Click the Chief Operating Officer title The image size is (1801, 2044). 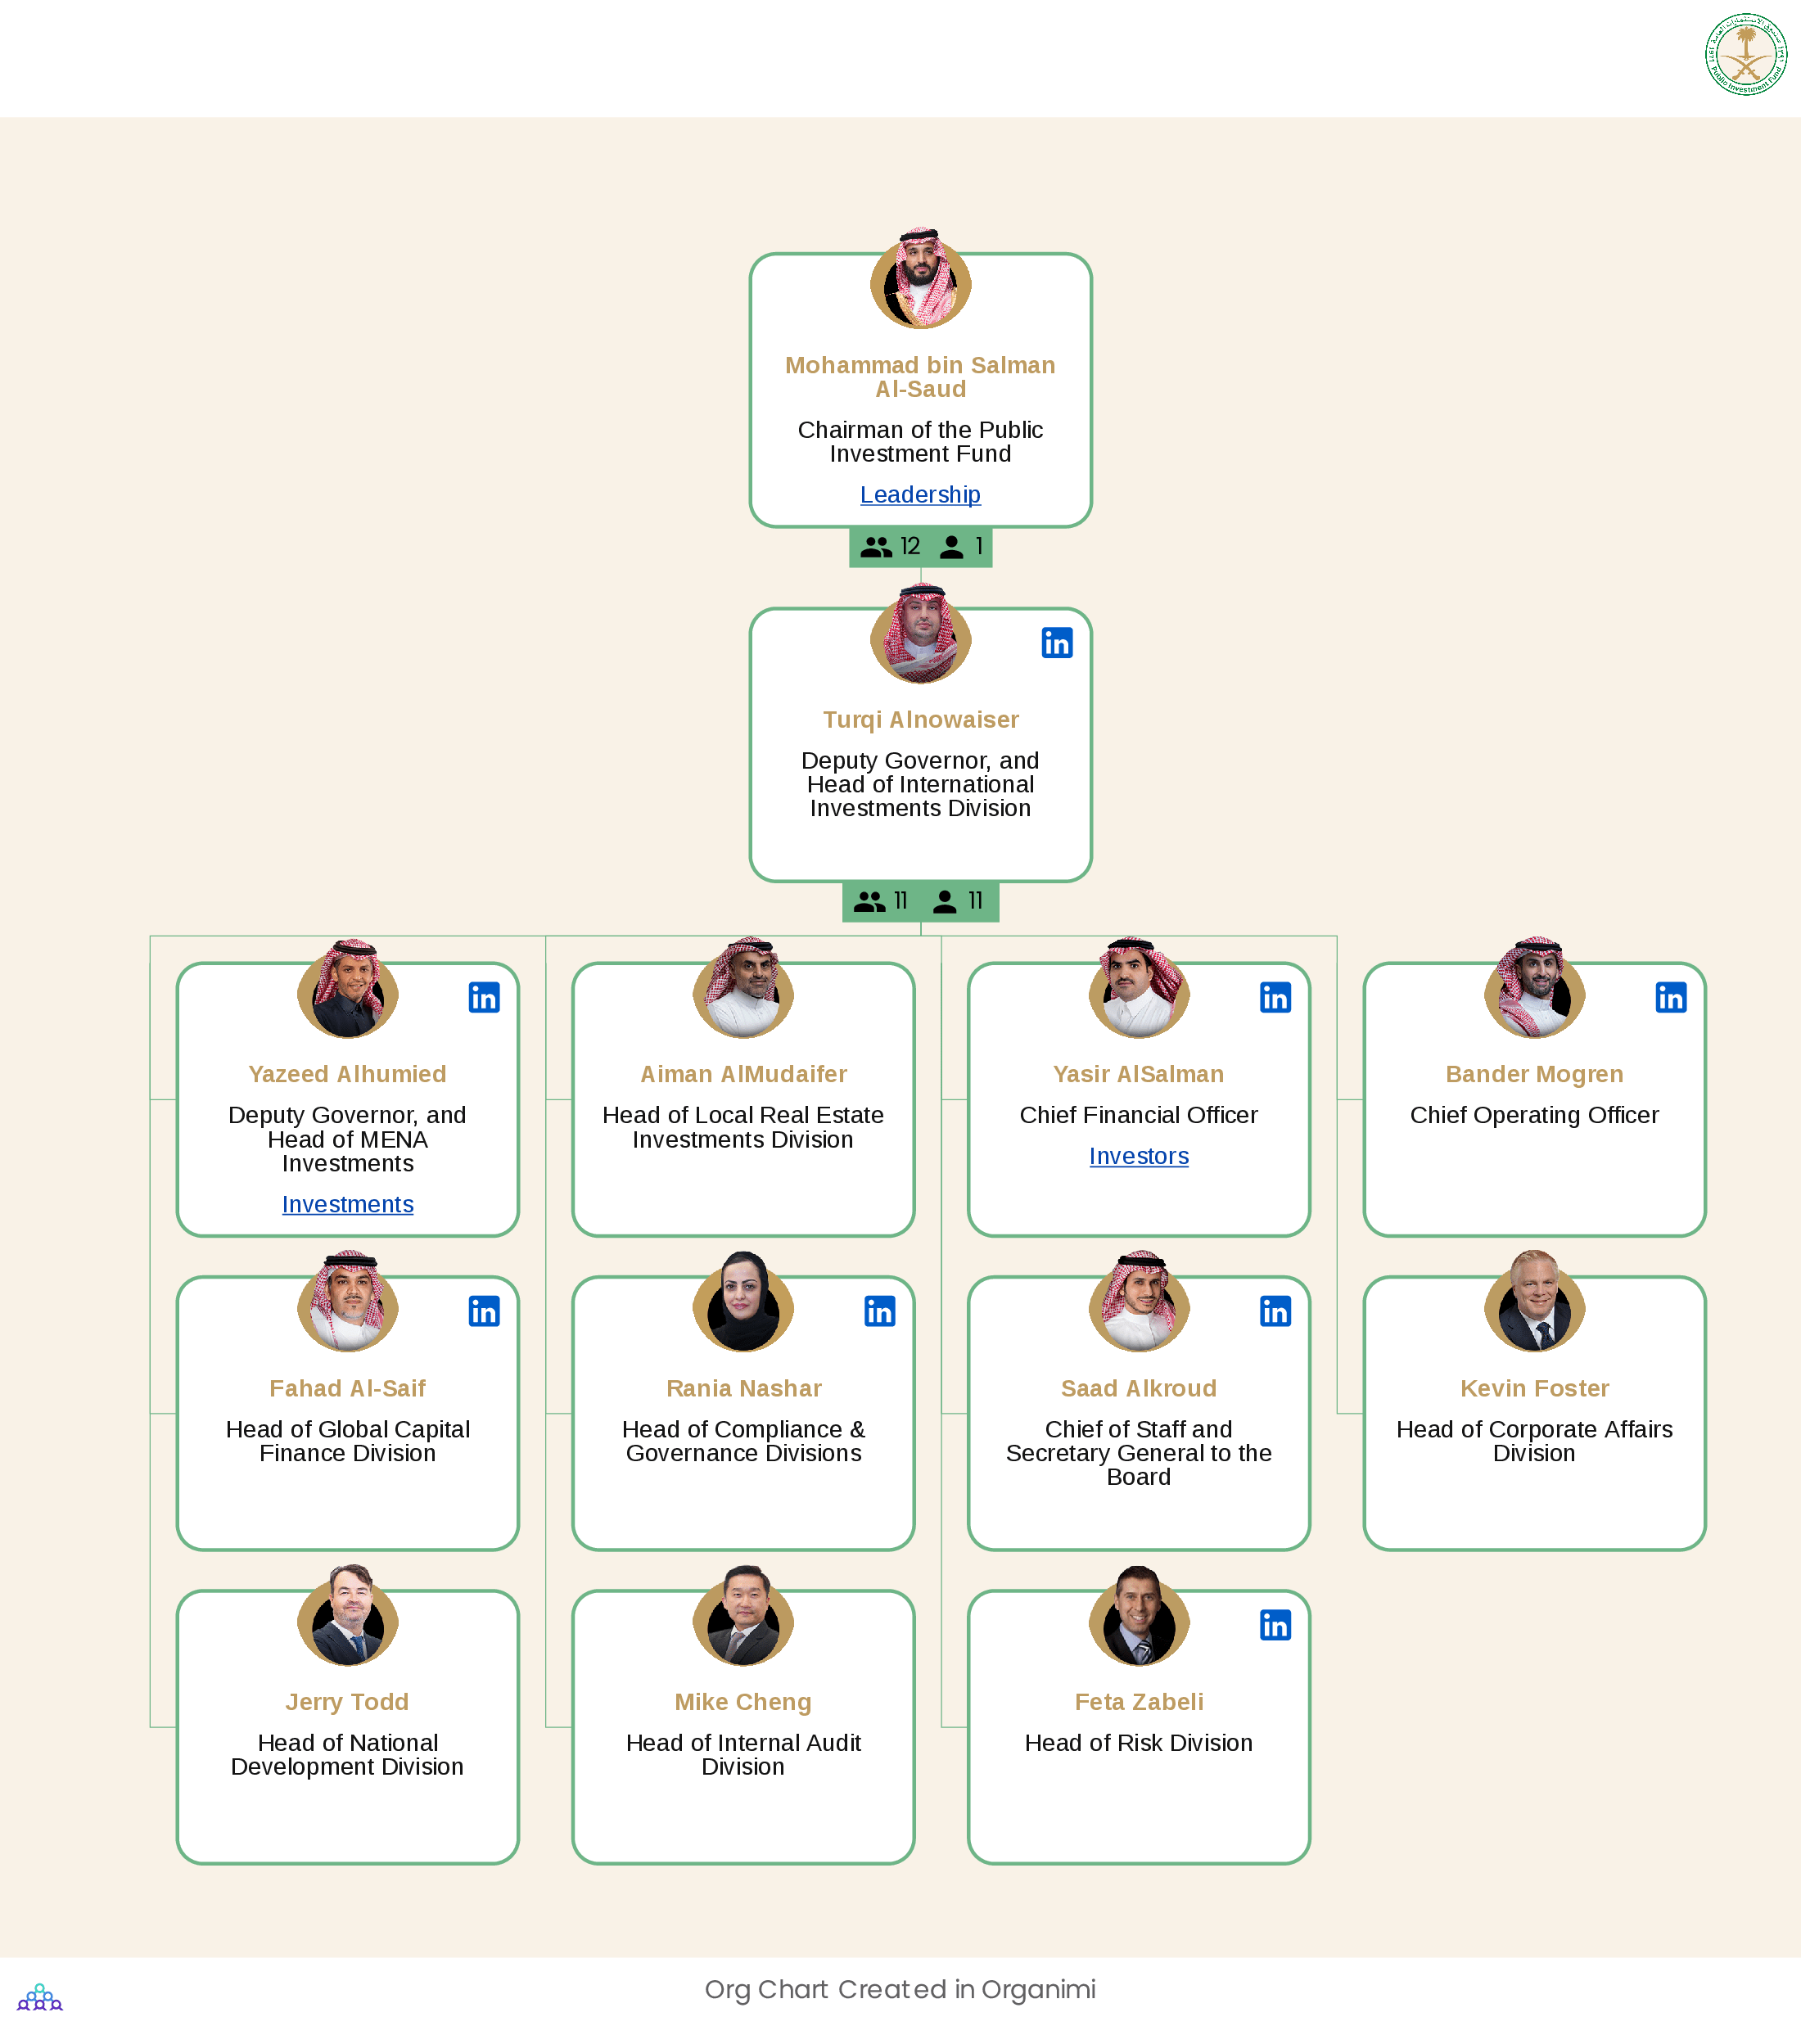[x=1535, y=1115]
